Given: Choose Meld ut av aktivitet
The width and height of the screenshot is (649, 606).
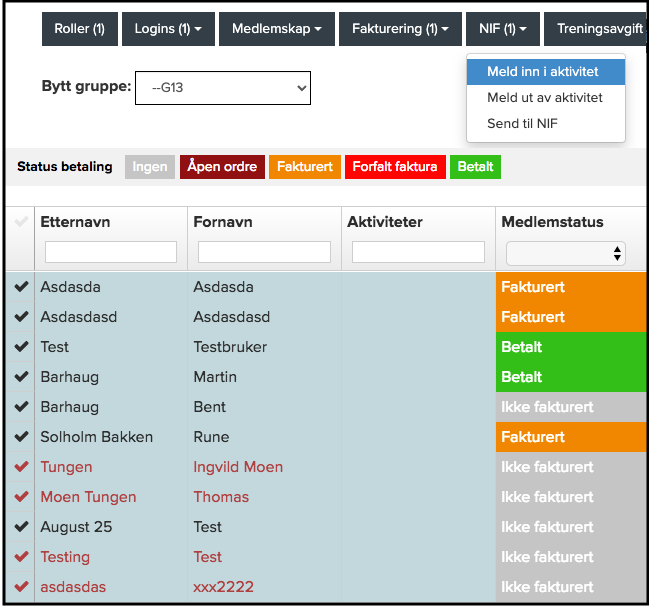Looking at the screenshot, I should [x=545, y=98].
